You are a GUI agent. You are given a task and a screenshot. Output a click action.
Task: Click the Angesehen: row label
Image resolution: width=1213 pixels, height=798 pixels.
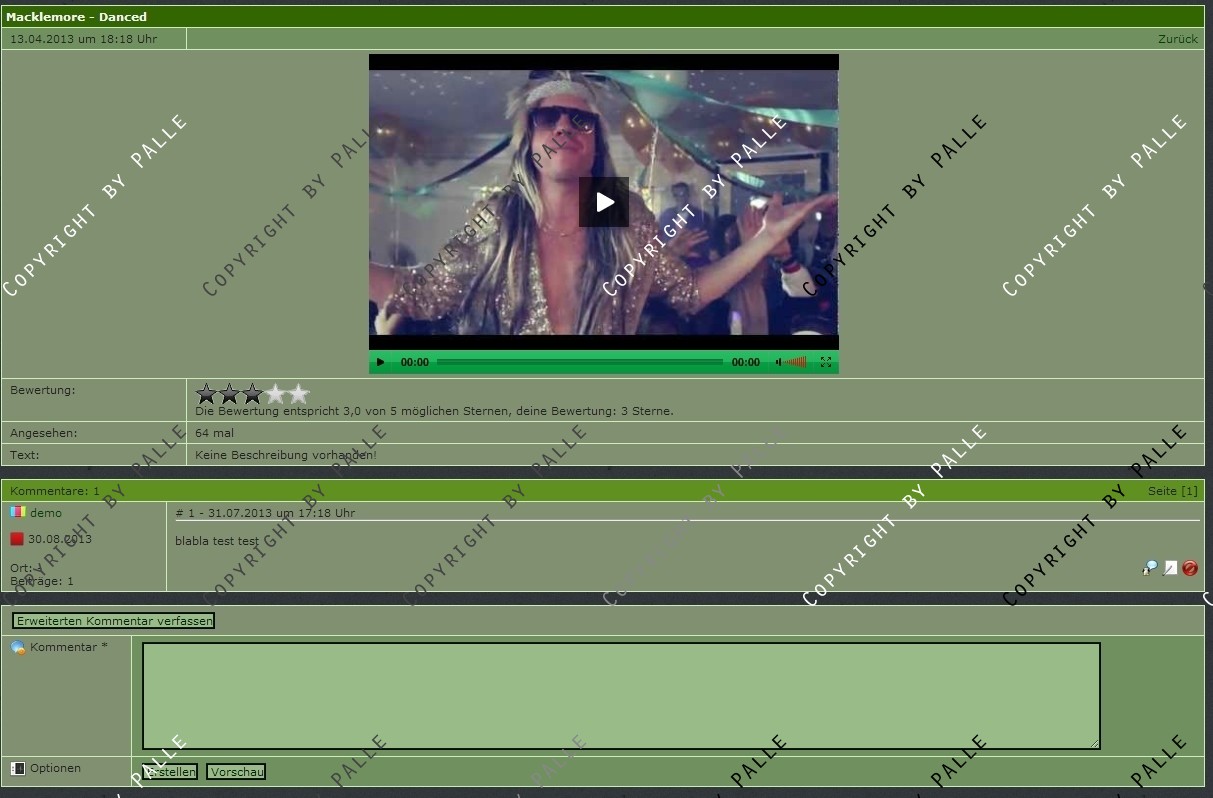click(x=44, y=433)
